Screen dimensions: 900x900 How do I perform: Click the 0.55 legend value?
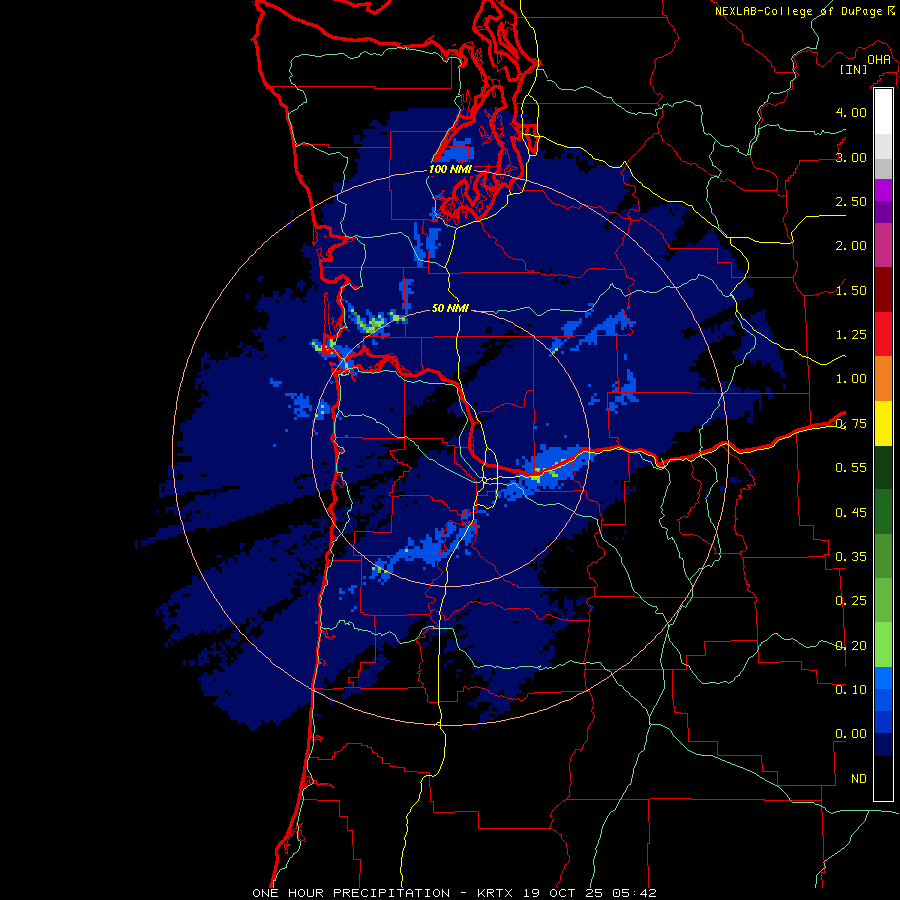click(851, 468)
